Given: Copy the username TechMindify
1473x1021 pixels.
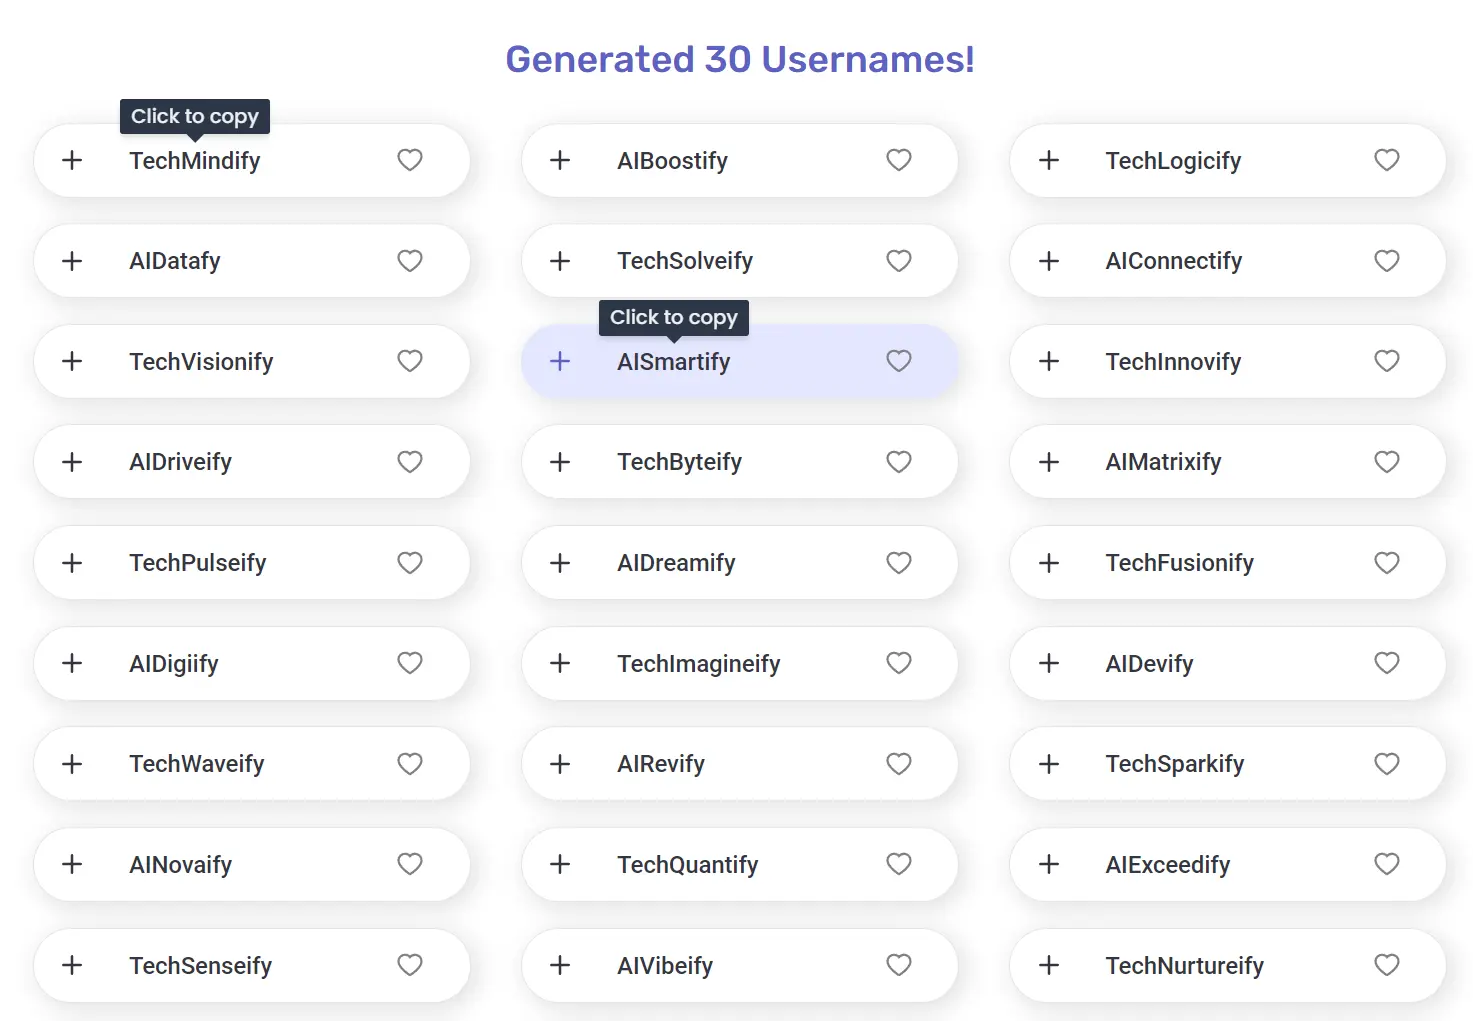Looking at the screenshot, I should [194, 160].
